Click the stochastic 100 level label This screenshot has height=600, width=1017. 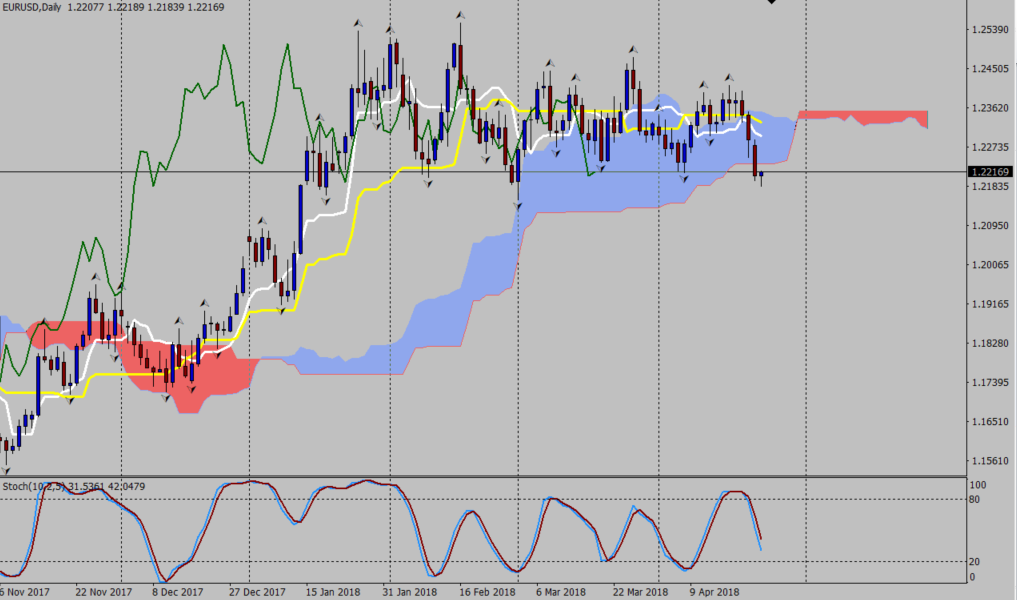click(x=977, y=485)
